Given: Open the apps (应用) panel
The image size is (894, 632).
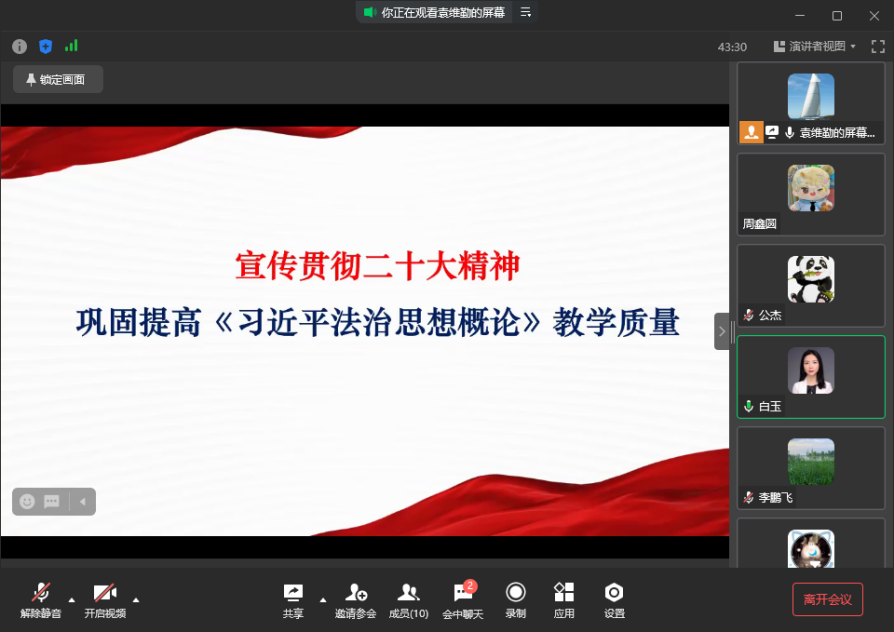Looking at the screenshot, I should click(x=564, y=599).
